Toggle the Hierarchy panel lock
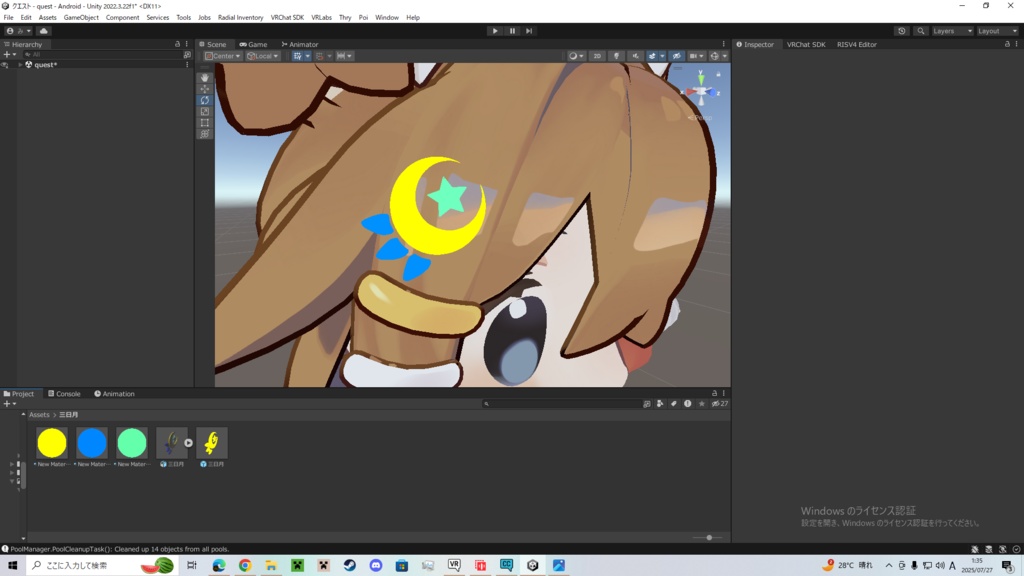Viewport: 1024px width, 576px height. [177, 44]
